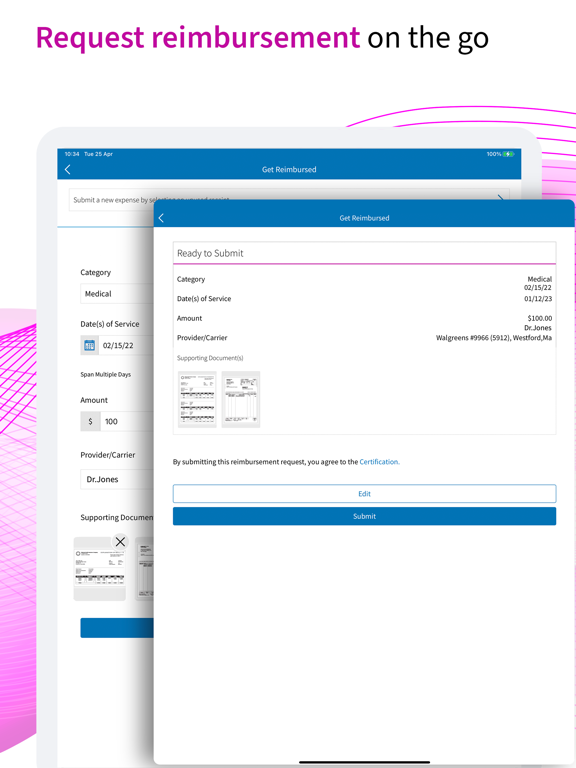Click the $100.00 amount value
576x768 pixels.
[x=540, y=318]
